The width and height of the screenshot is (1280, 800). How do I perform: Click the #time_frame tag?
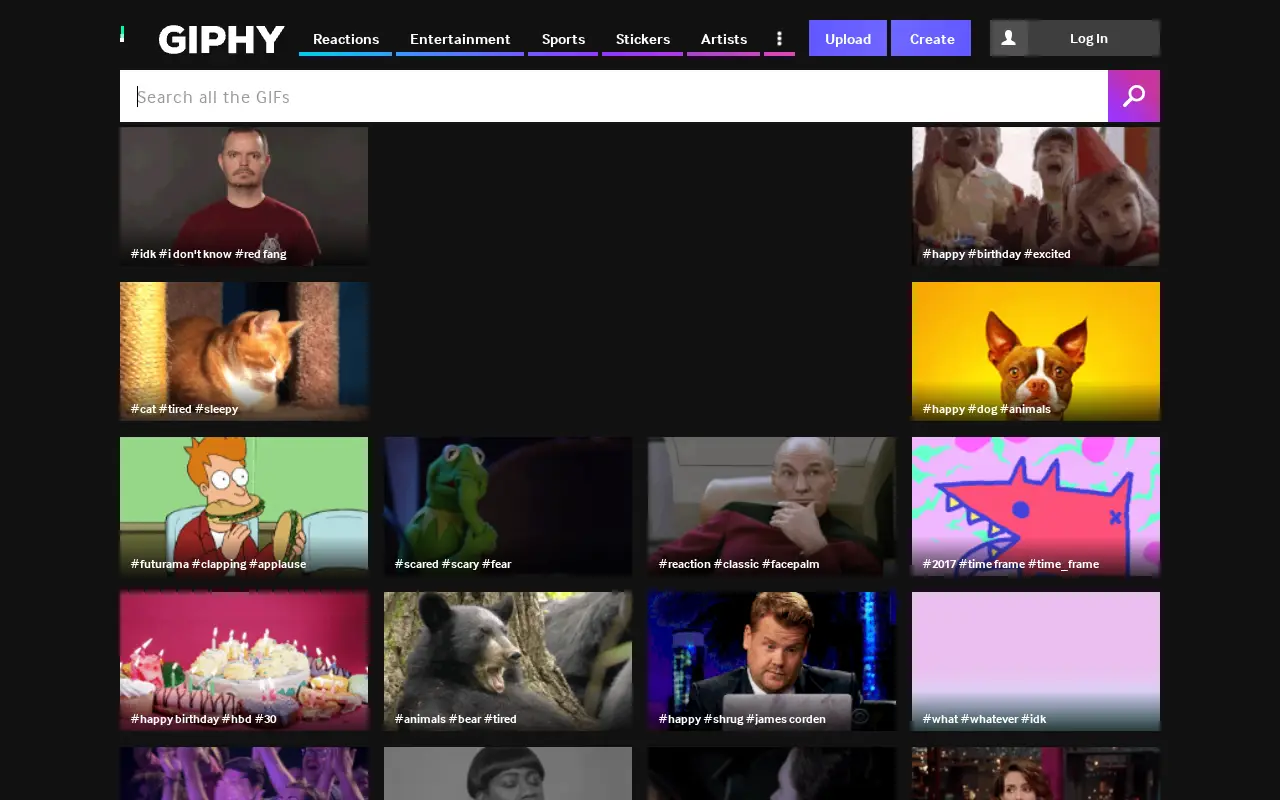[x=1063, y=564]
